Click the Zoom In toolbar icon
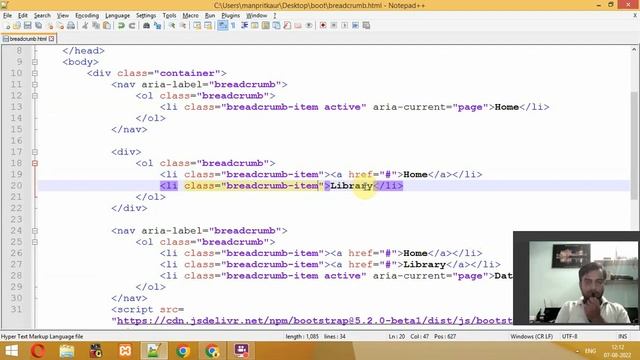 pos(172,25)
